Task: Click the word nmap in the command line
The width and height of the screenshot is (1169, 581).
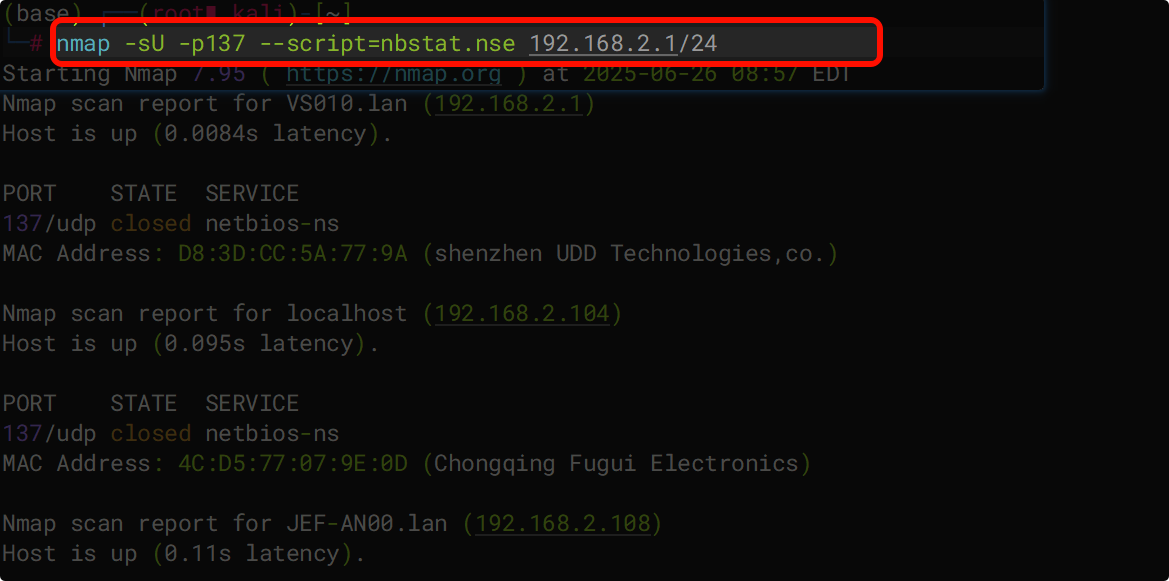Action: pos(83,43)
